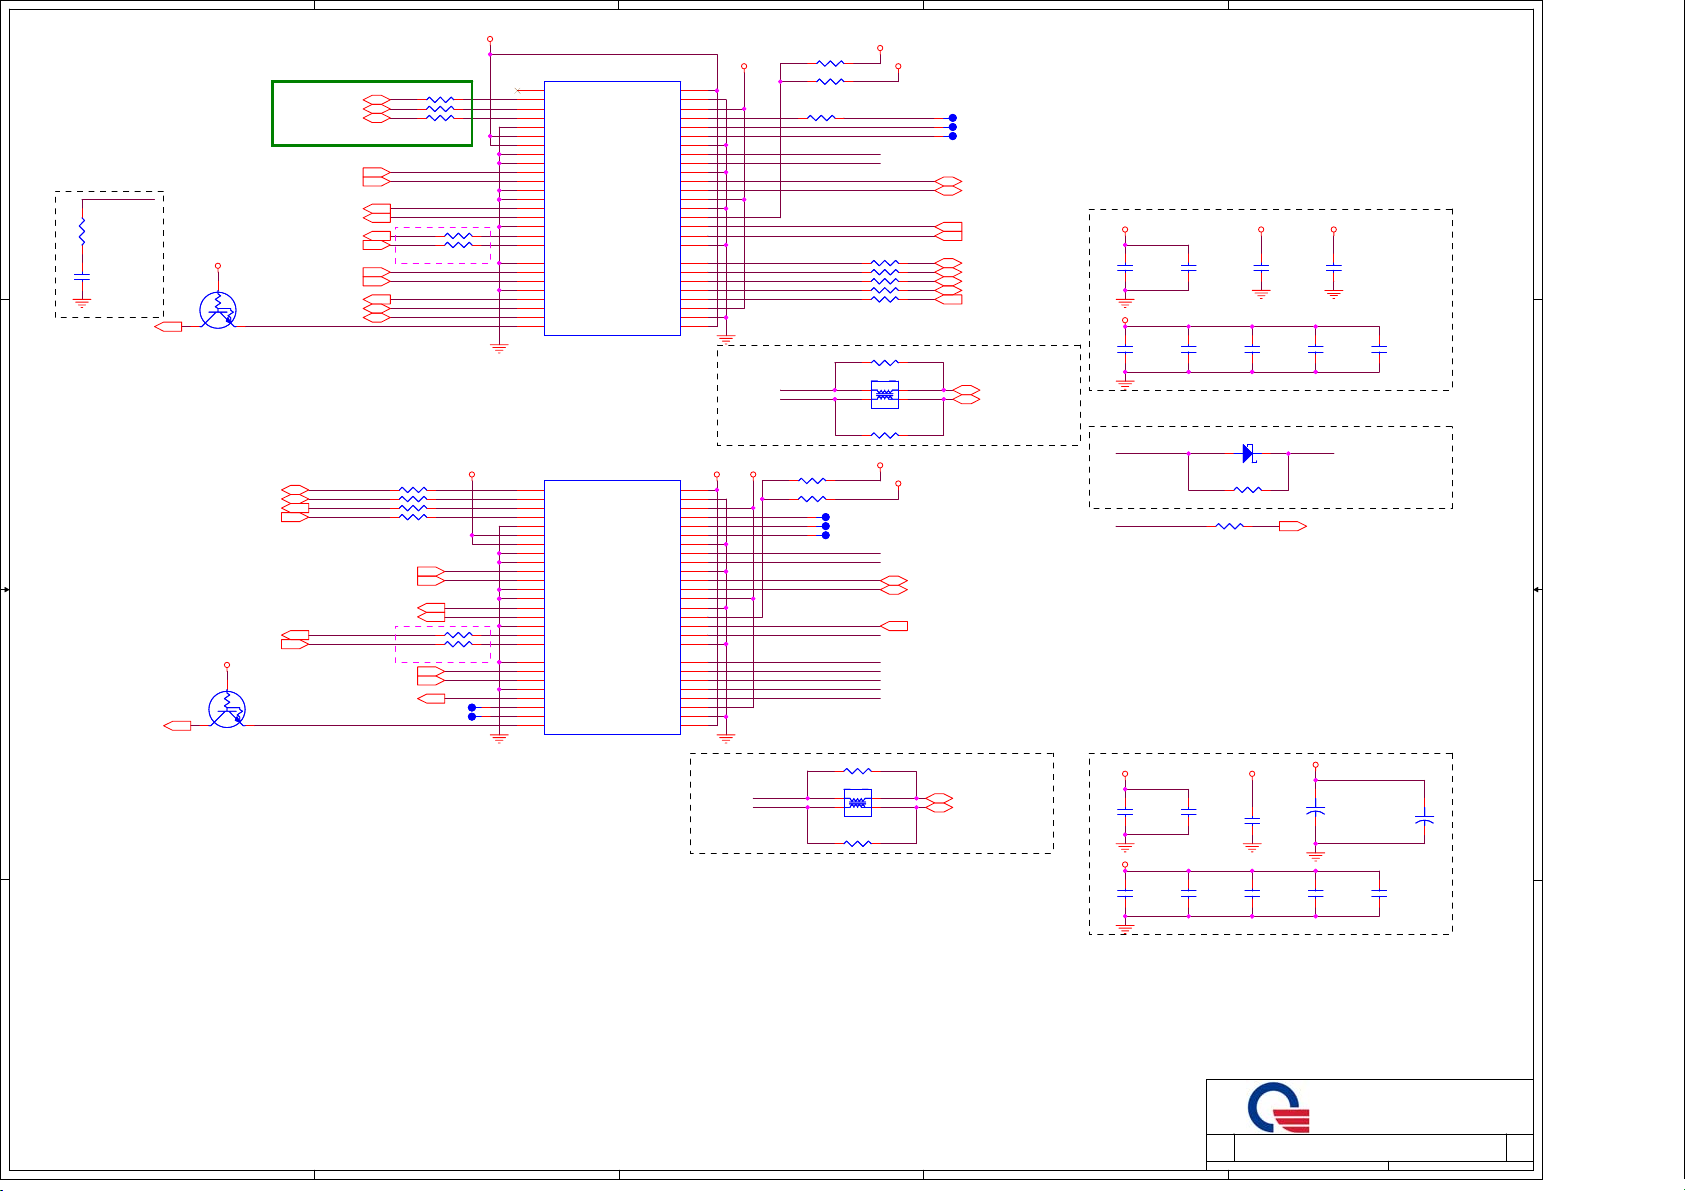
Task: Select the resistor above the upper choke
Action: [884, 363]
